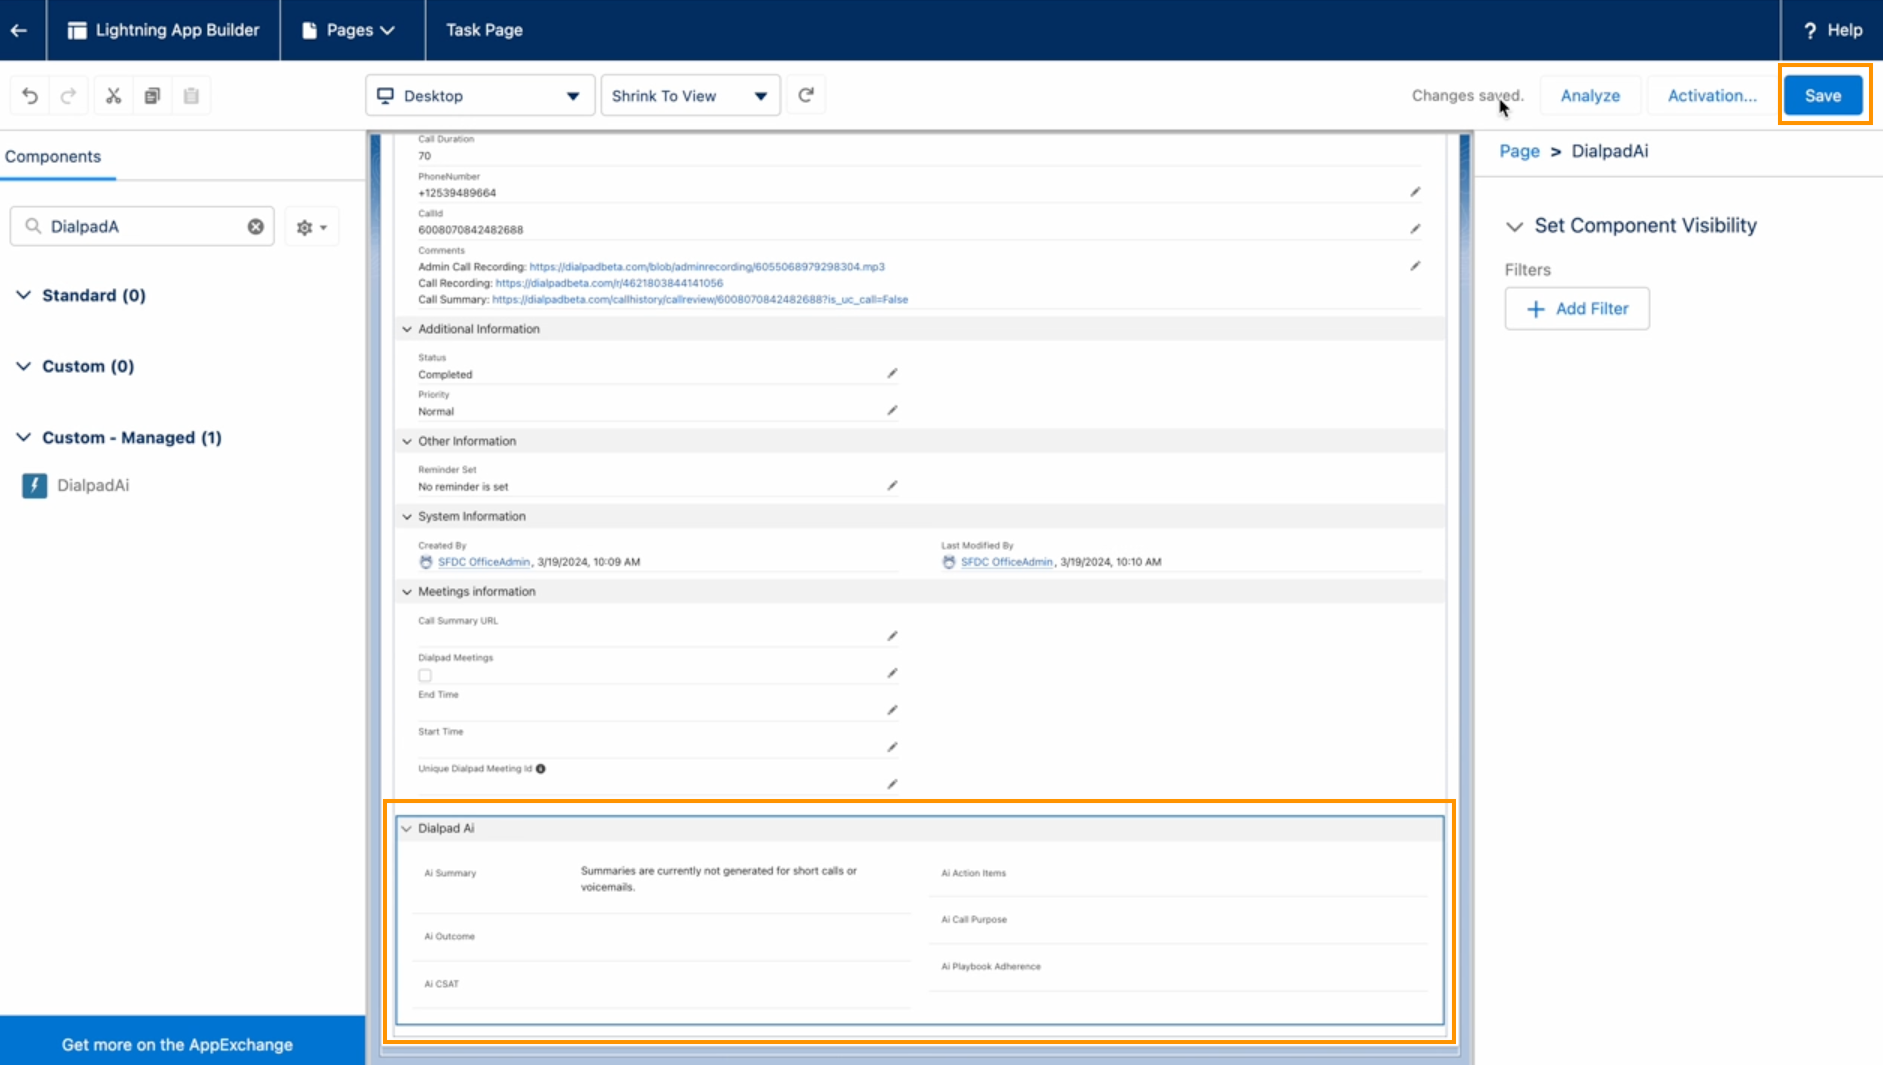Collapse the Custom (0) components section

(x=24, y=366)
